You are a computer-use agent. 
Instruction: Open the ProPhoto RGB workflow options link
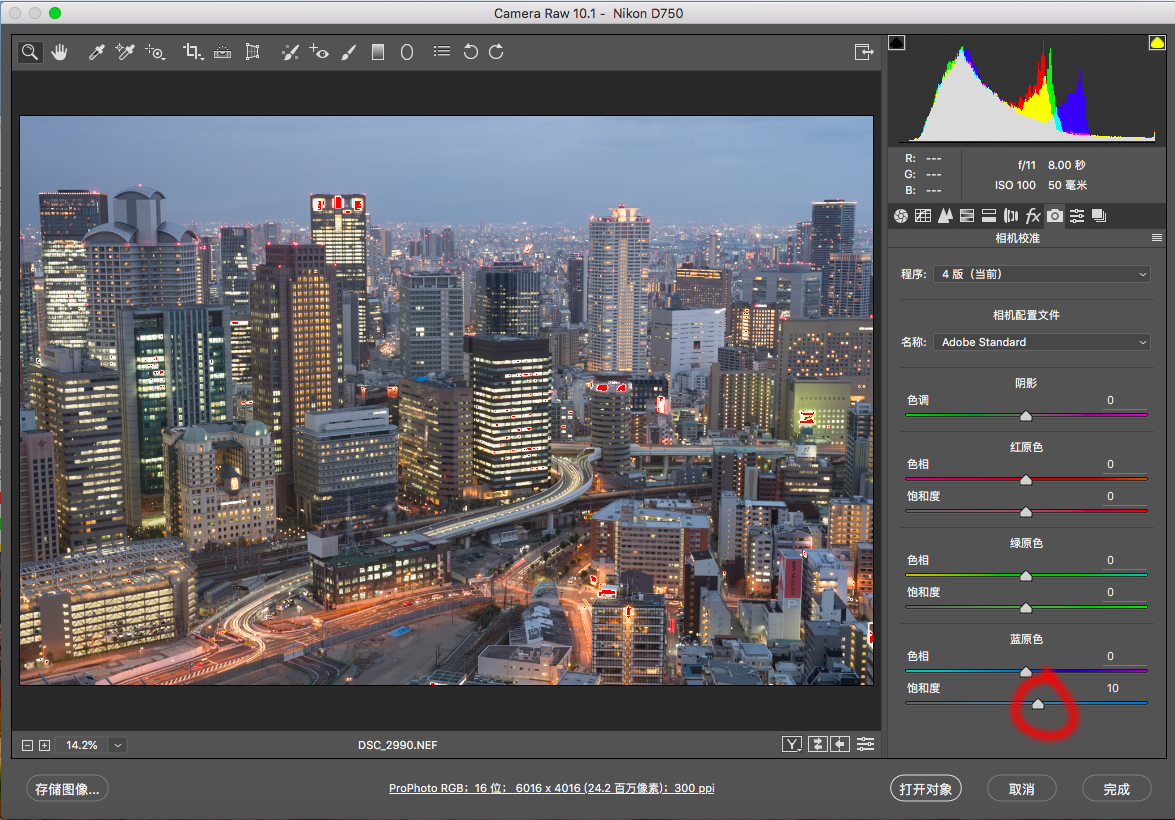(551, 789)
